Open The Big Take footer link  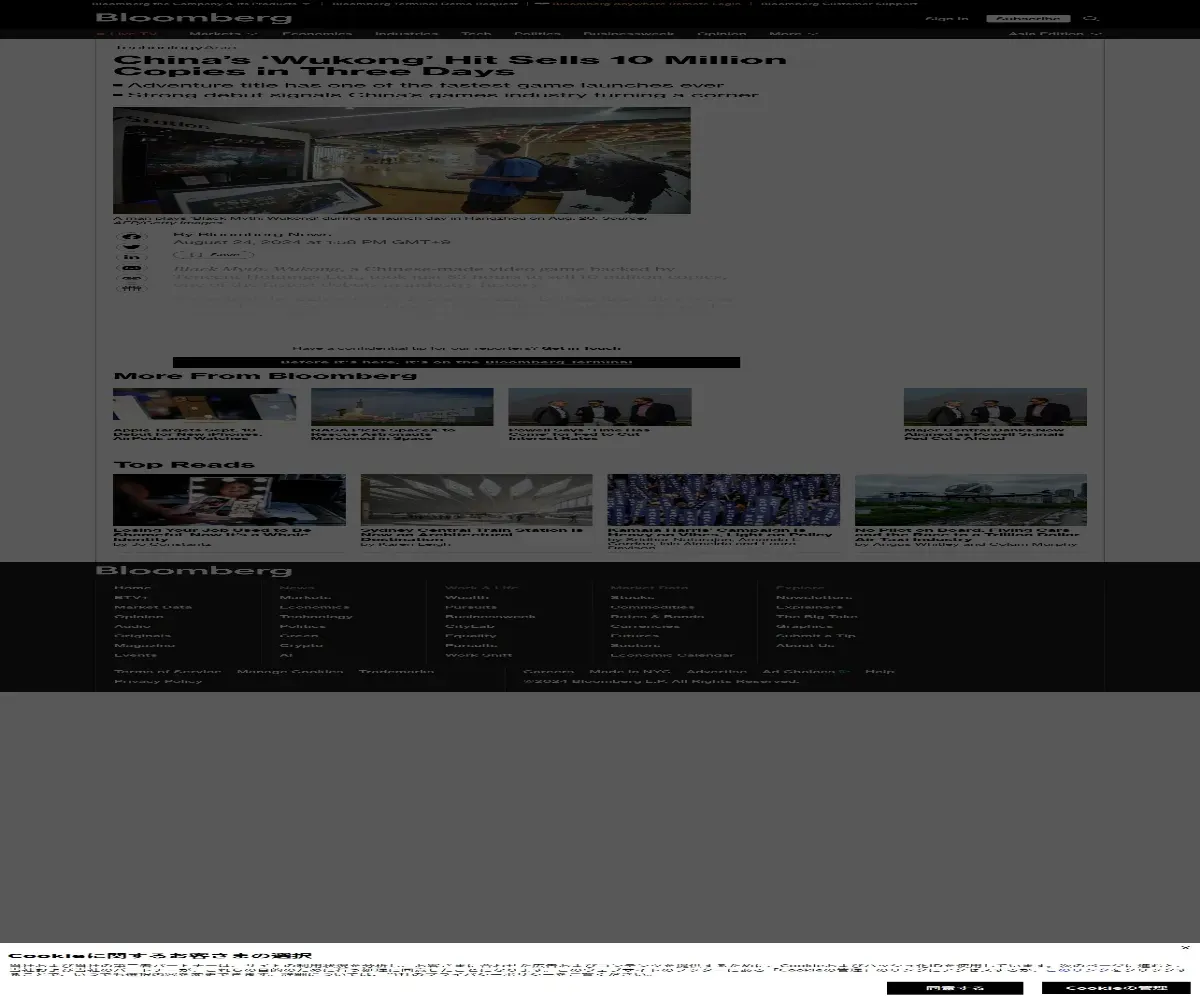(817, 617)
